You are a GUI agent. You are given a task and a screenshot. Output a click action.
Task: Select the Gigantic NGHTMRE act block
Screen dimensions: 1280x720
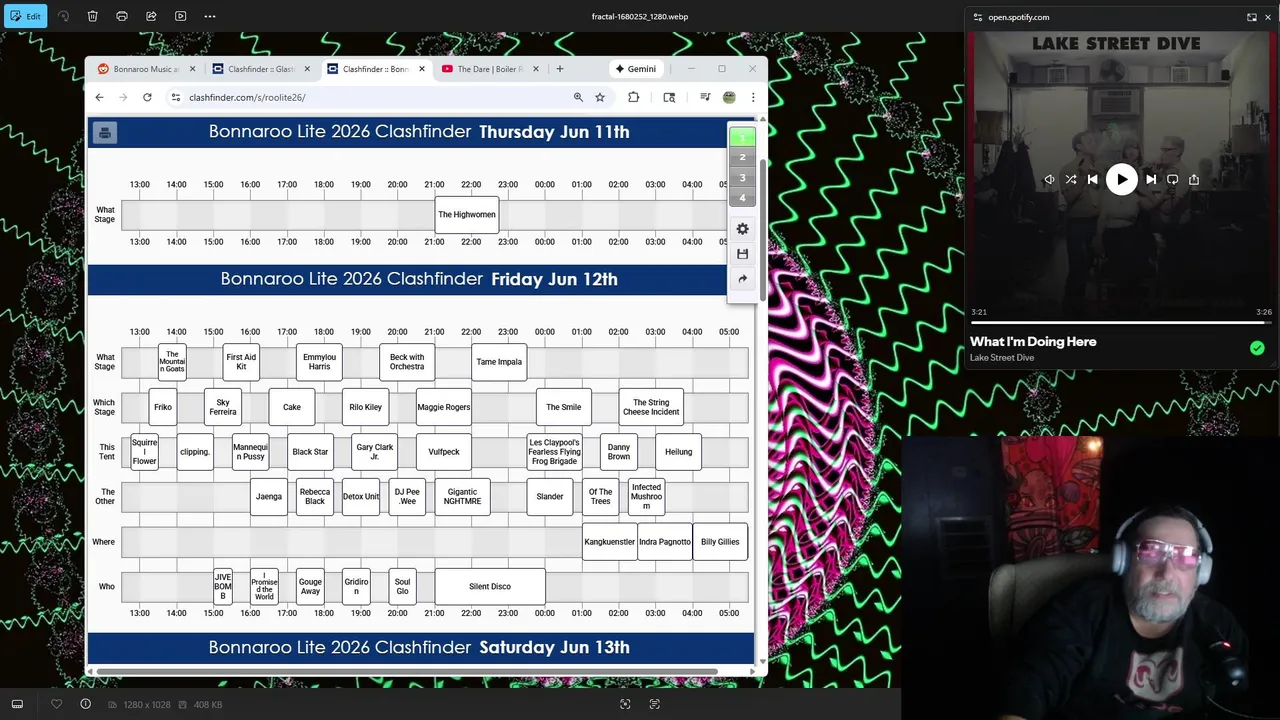[x=462, y=496]
